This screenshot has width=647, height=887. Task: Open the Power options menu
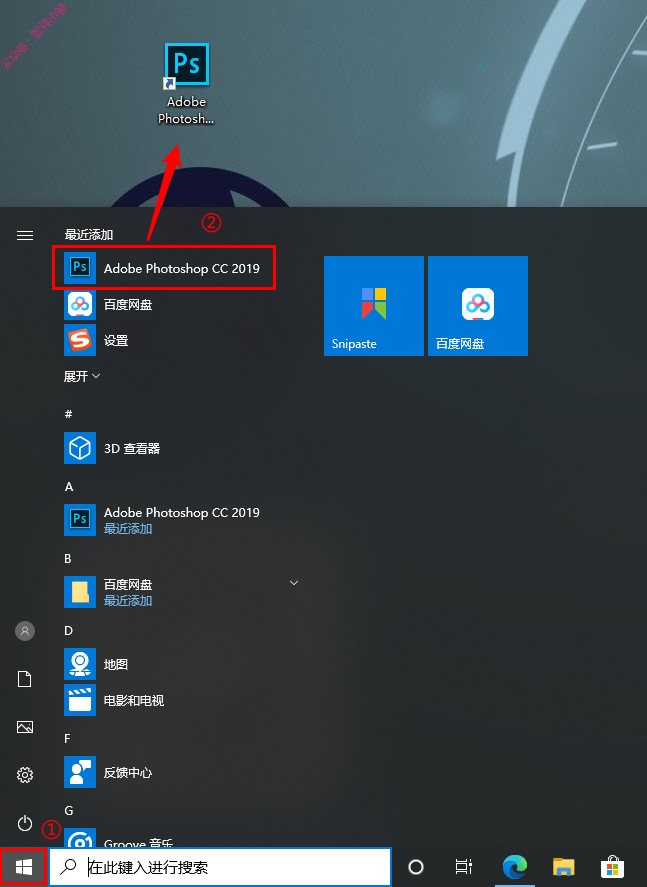(x=25, y=823)
